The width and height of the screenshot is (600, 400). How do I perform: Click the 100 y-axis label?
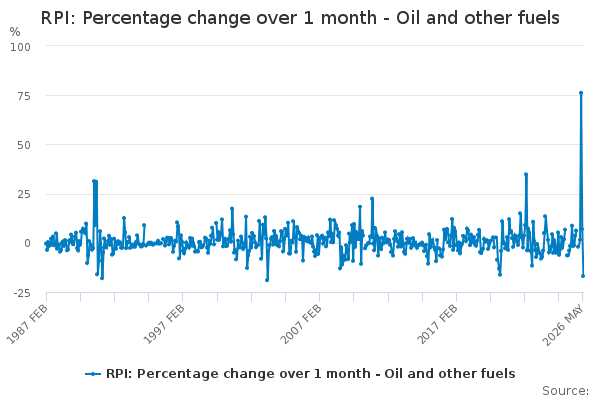[20, 47]
